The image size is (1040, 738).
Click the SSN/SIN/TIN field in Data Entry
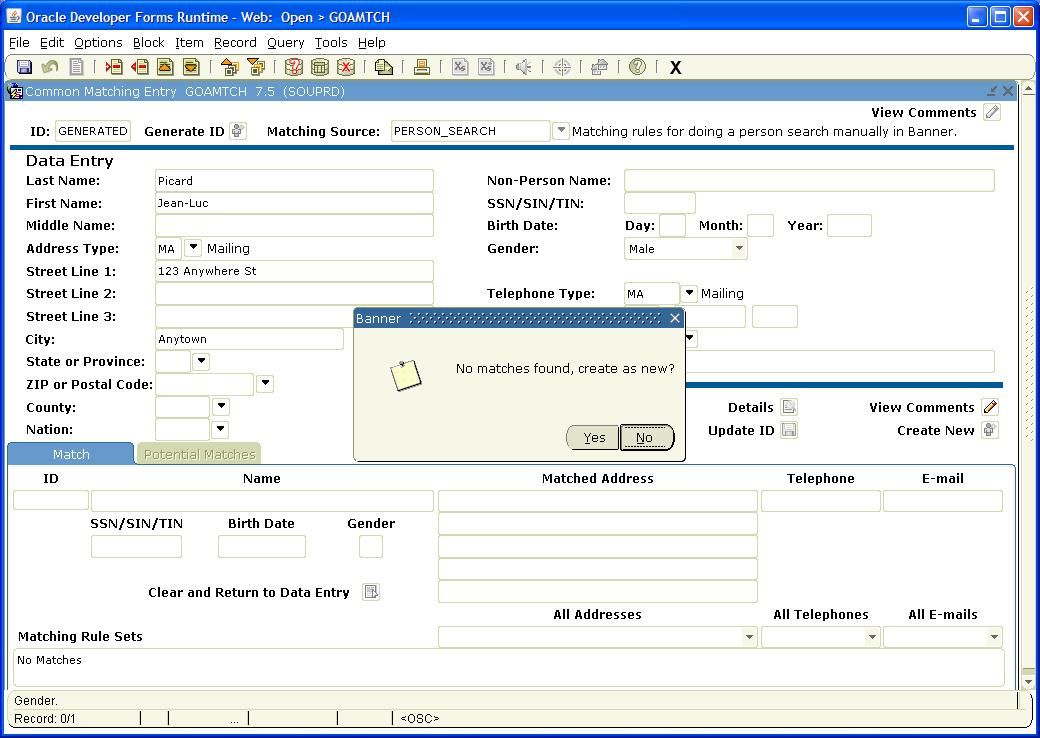click(x=659, y=204)
